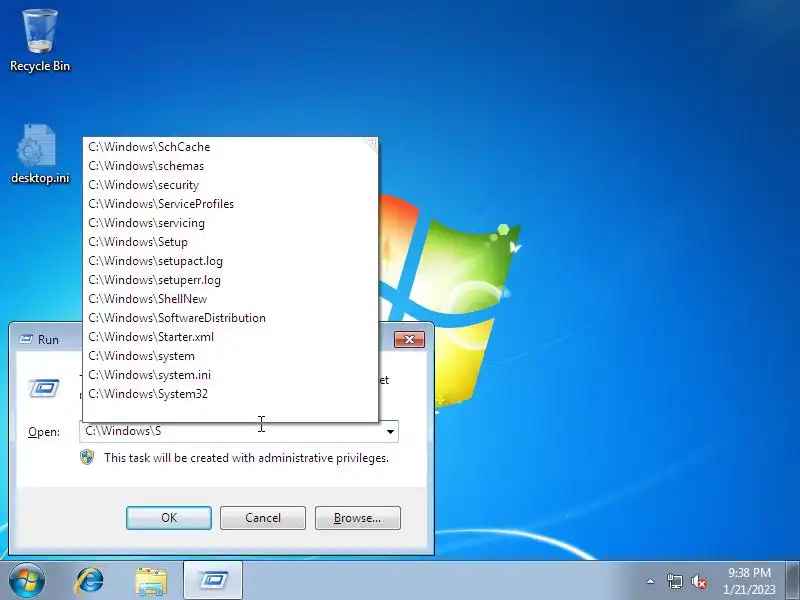The image size is (800, 600).
Task: Open the Browse... file picker
Action: 358,518
